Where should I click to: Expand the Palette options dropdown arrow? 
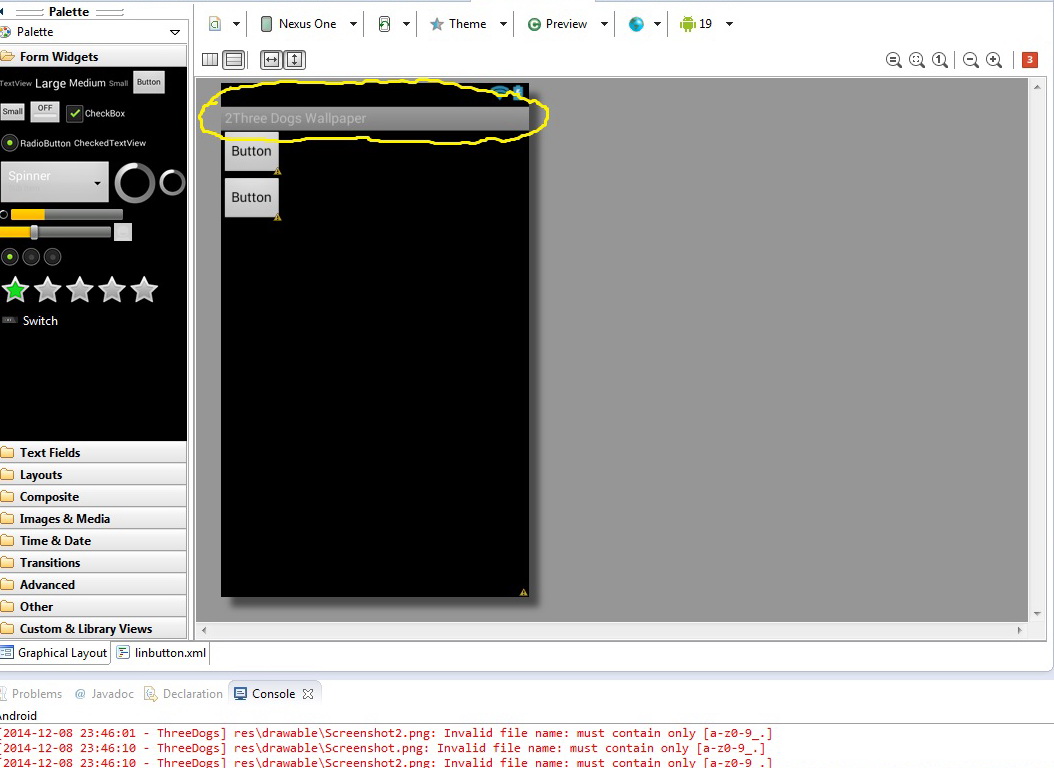pyautogui.click(x=175, y=32)
